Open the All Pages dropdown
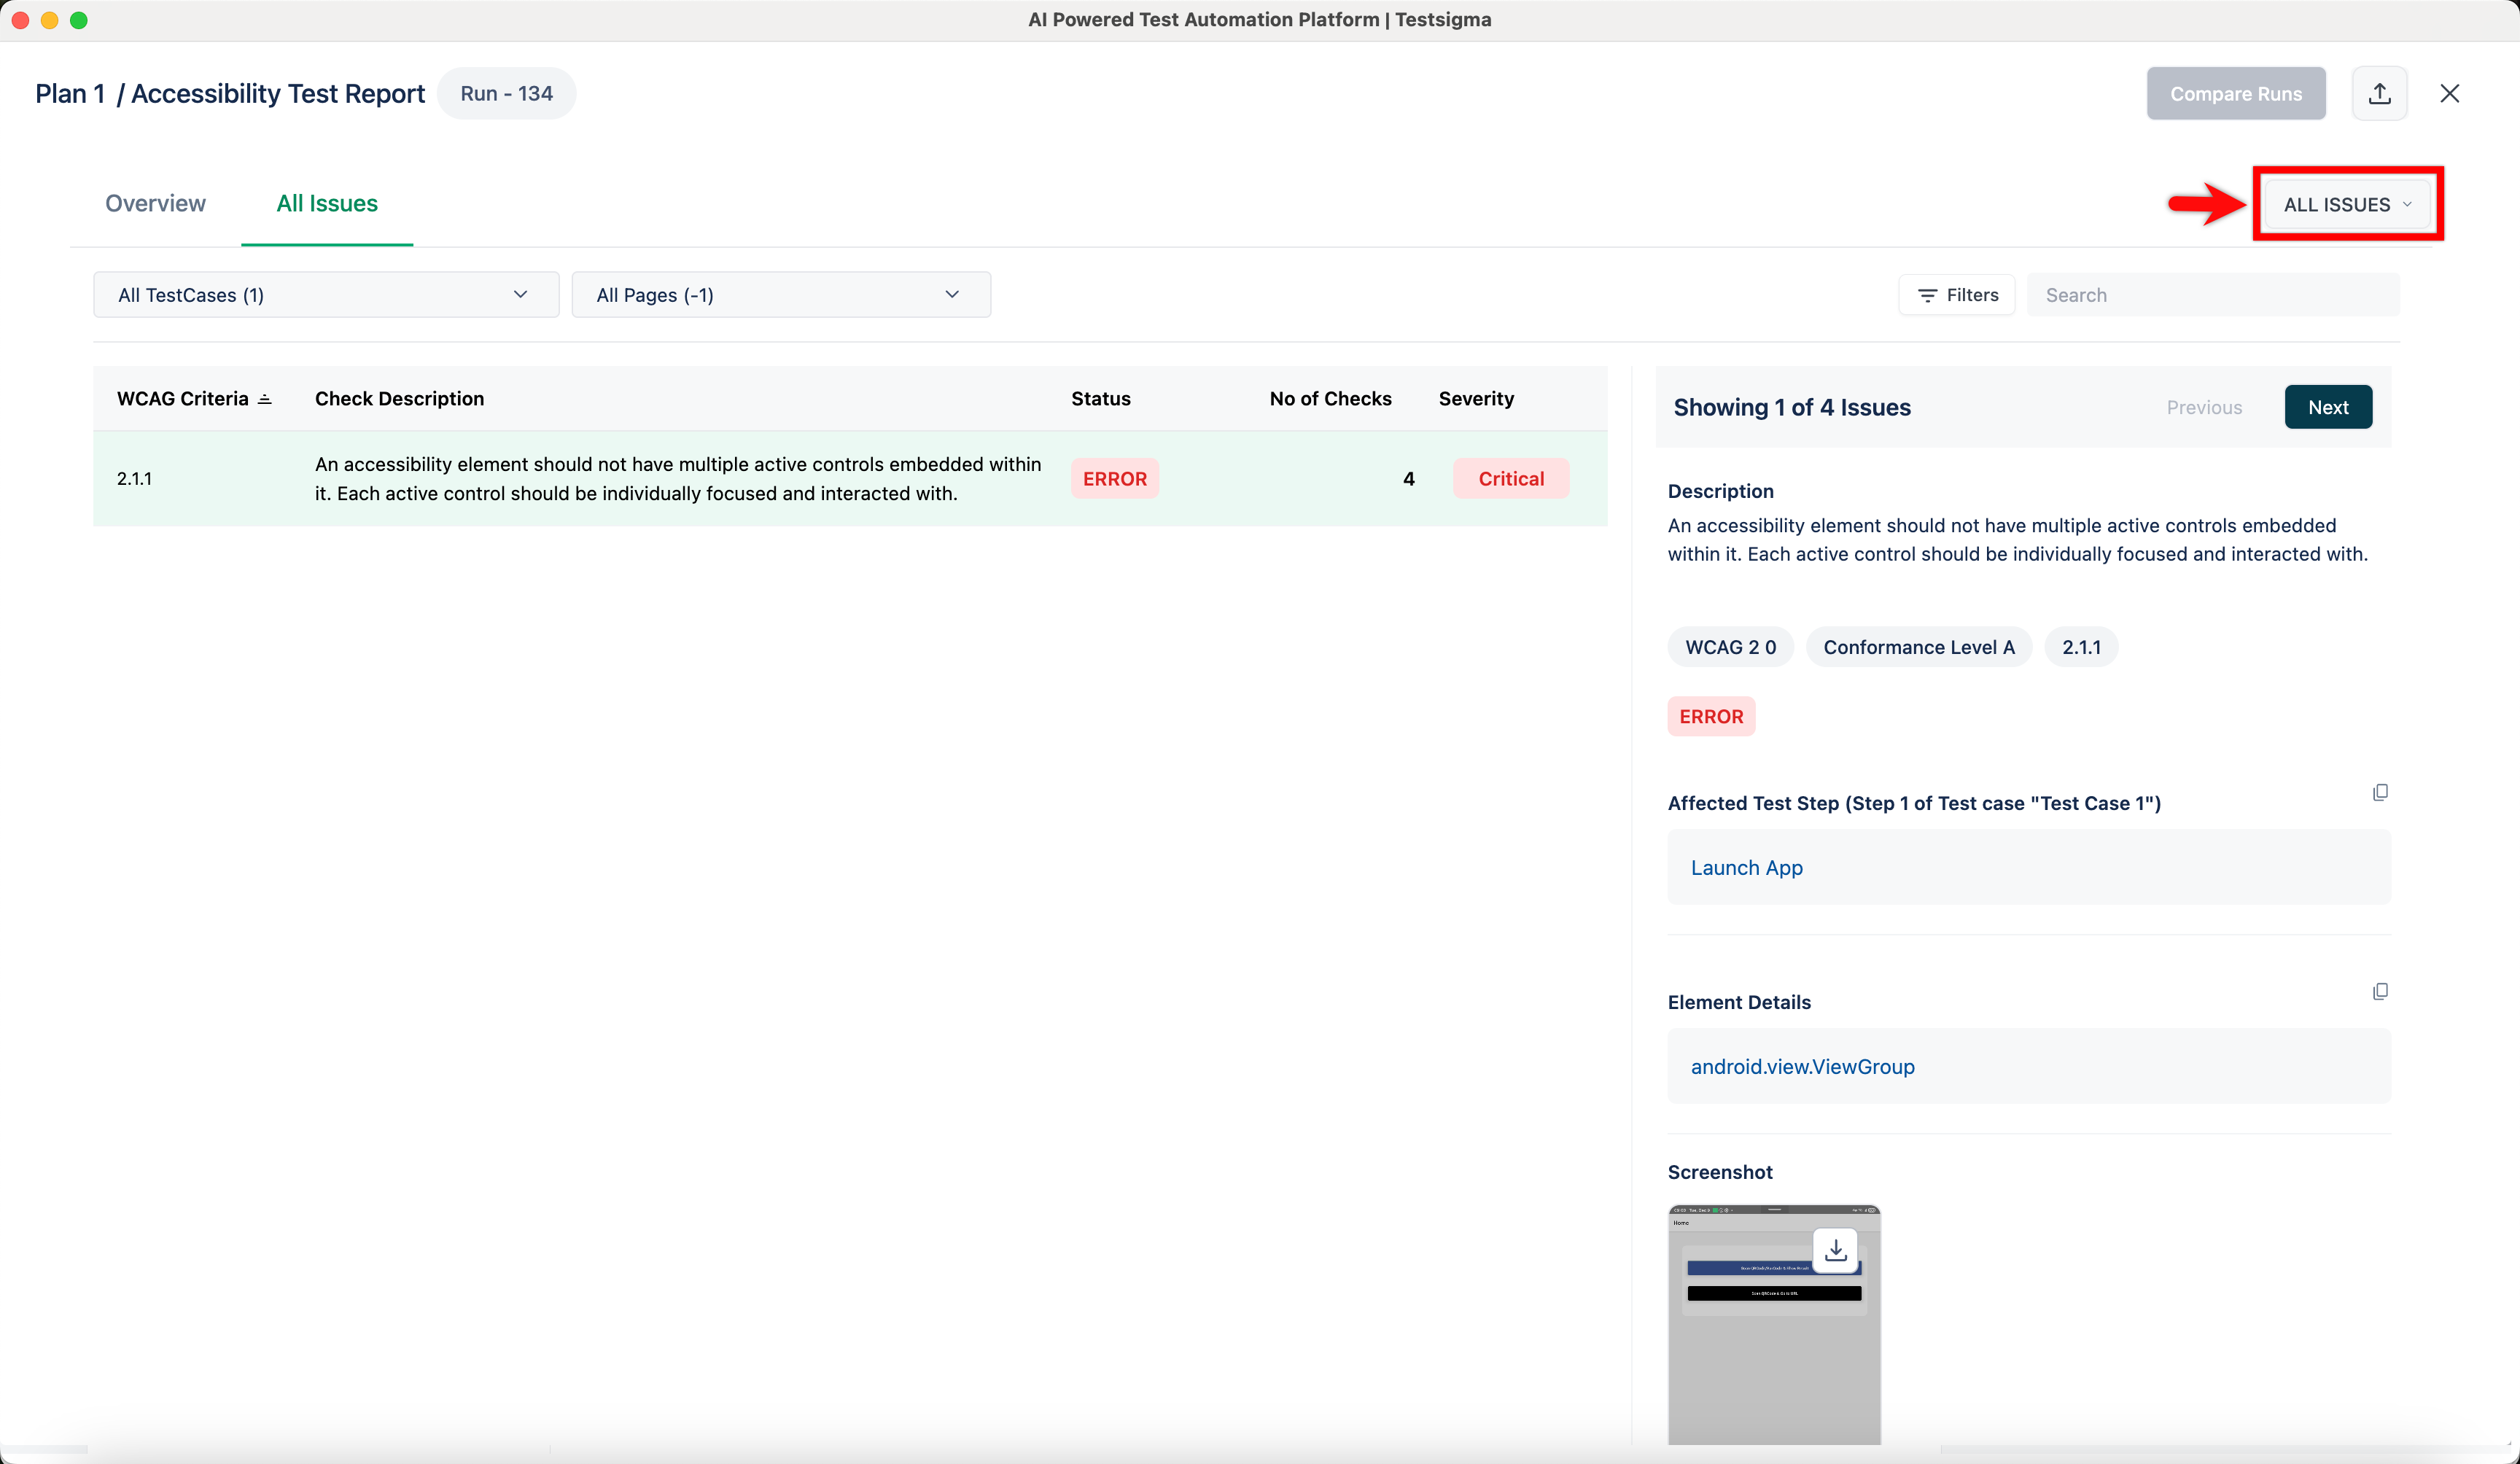2520x1464 pixels. coord(781,294)
